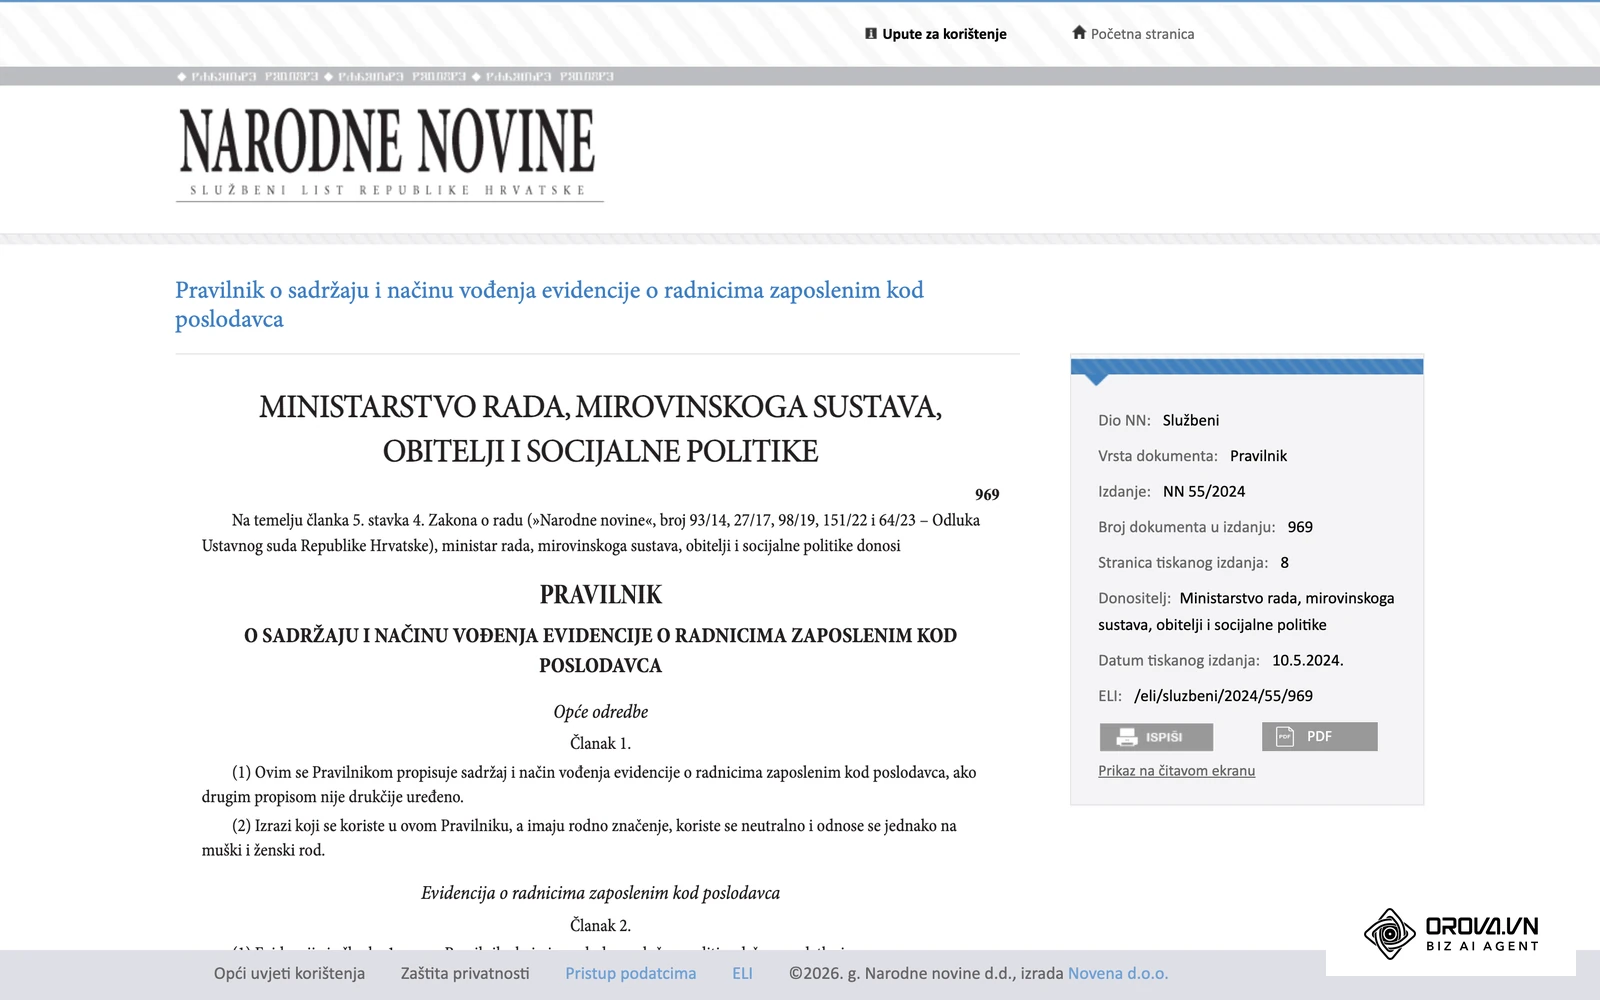Open Zaštita privatnosti footer link
1600x1000 pixels.
pyautogui.click(x=465, y=973)
